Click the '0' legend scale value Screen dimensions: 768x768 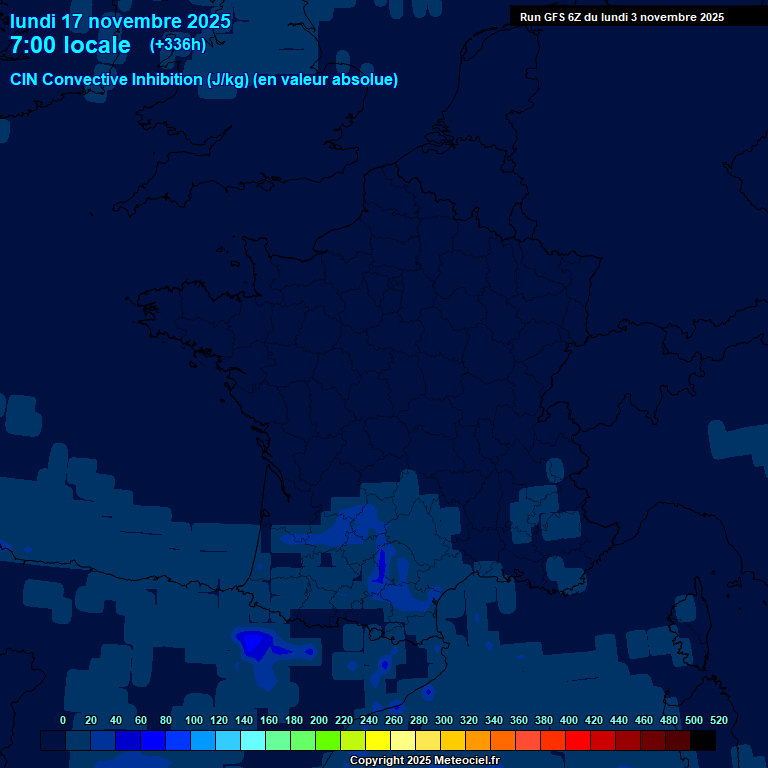[x=63, y=720]
